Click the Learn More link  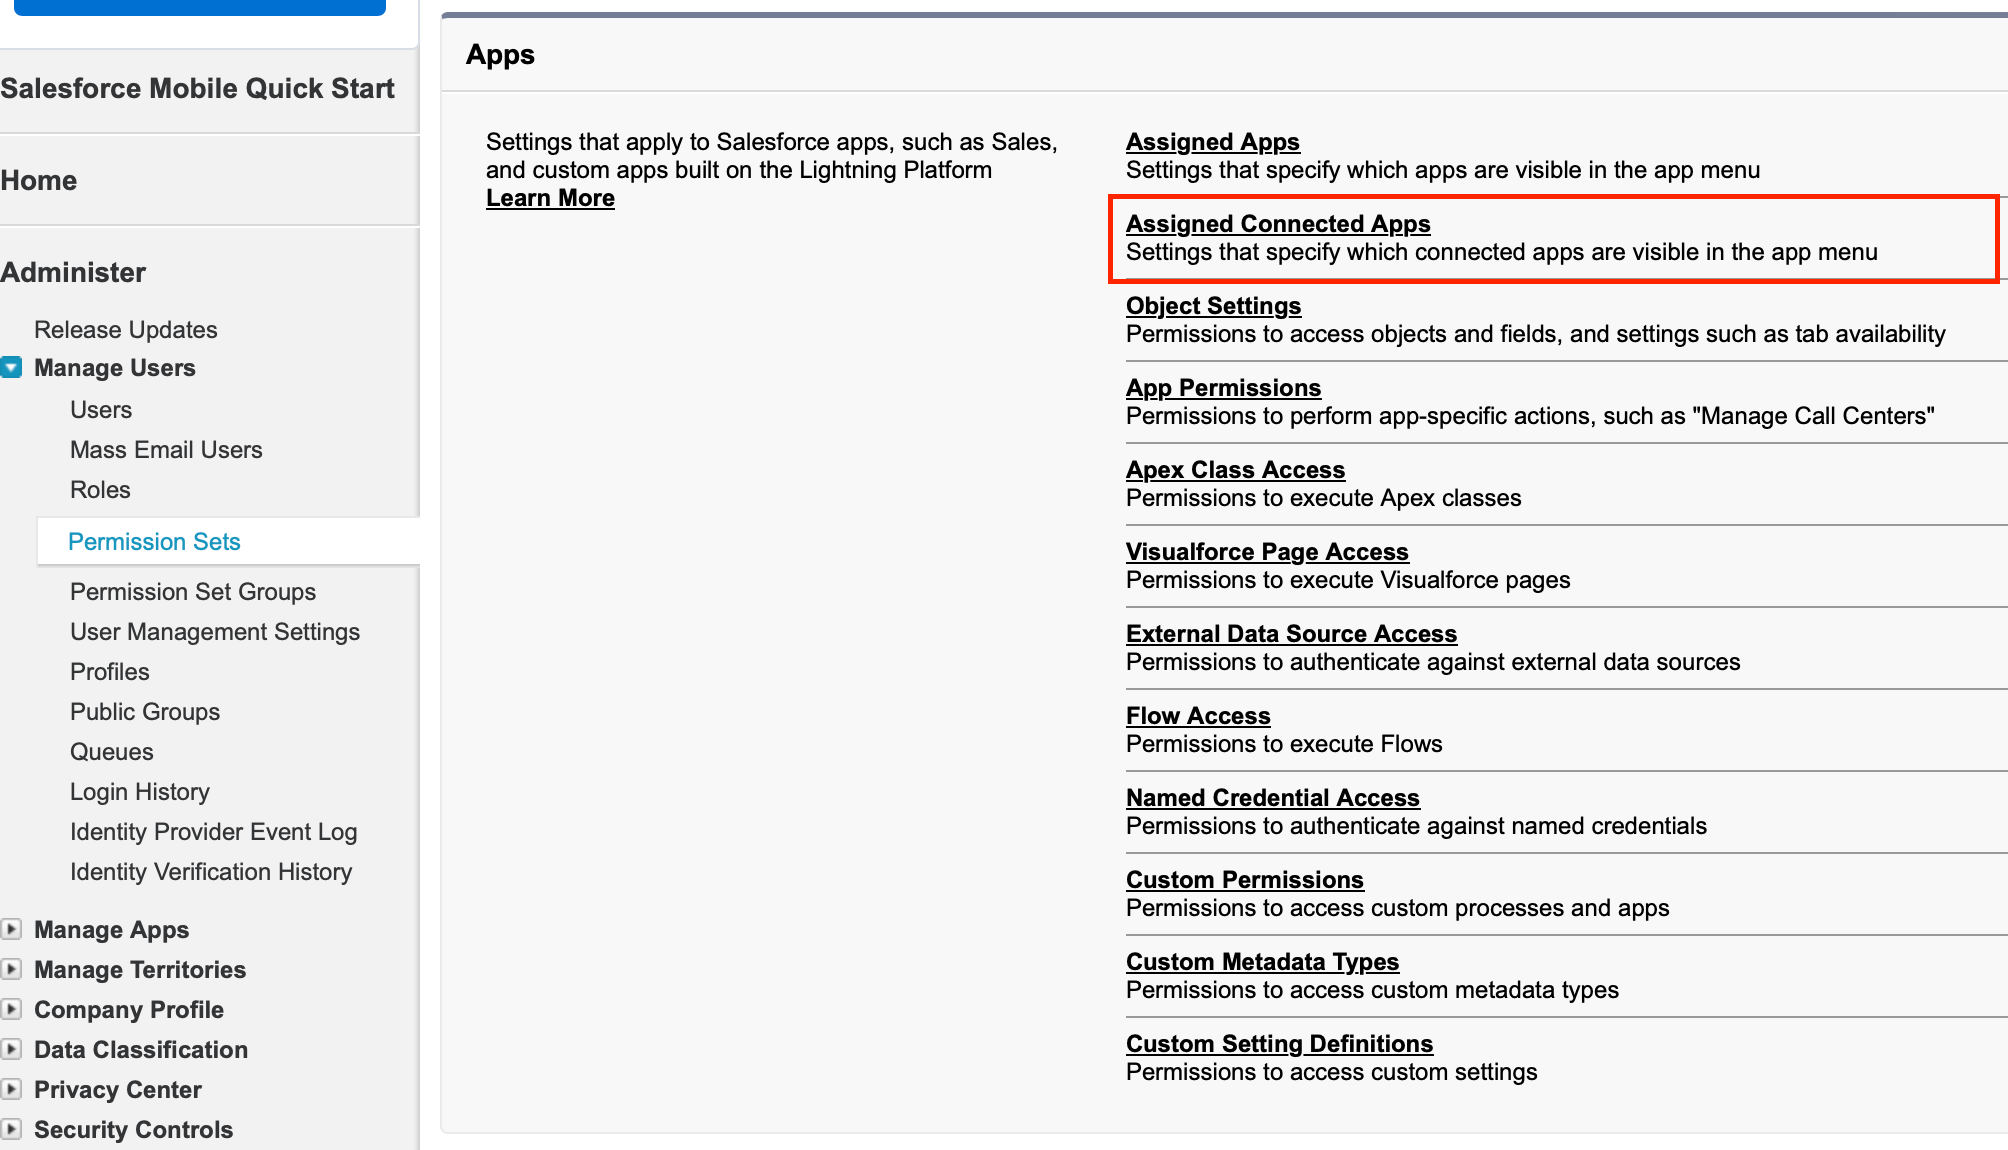point(549,198)
